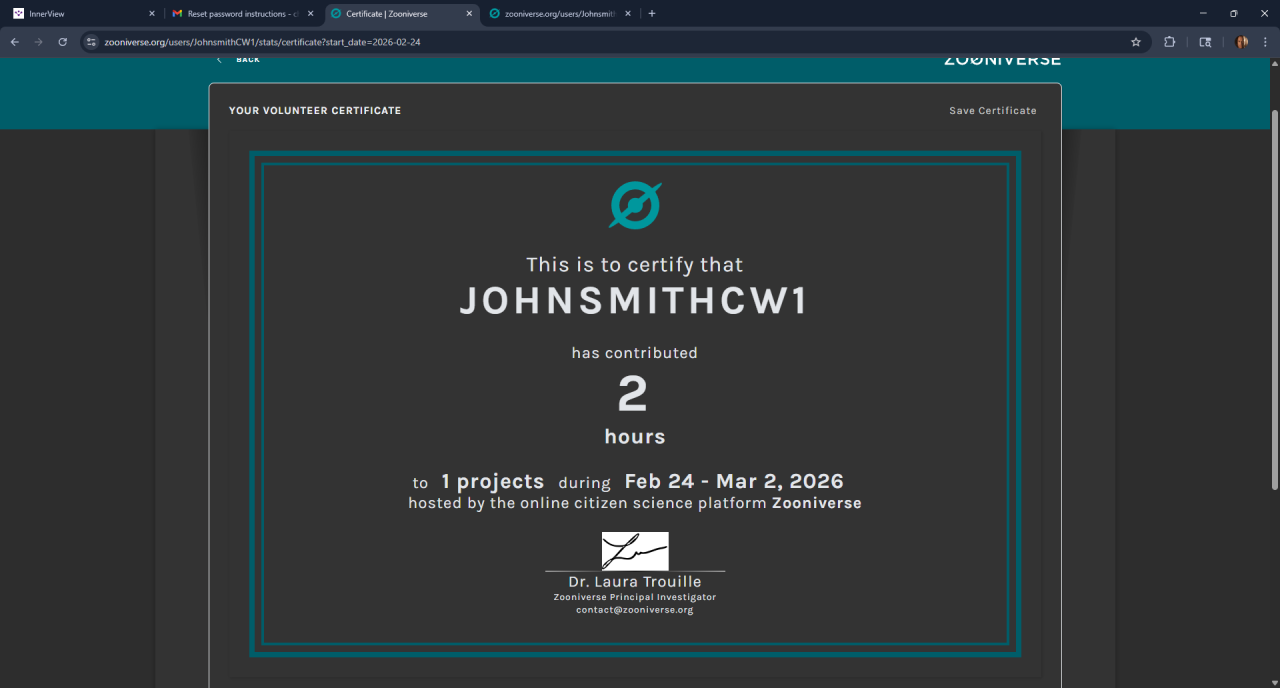Click the page vertical scrollbar

(1274, 300)
